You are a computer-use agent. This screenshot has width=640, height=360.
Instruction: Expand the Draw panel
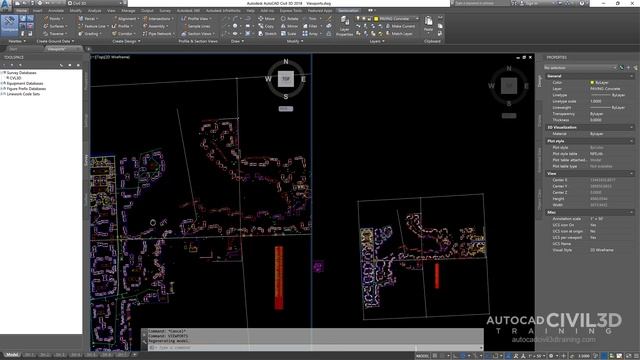point(237,41)
